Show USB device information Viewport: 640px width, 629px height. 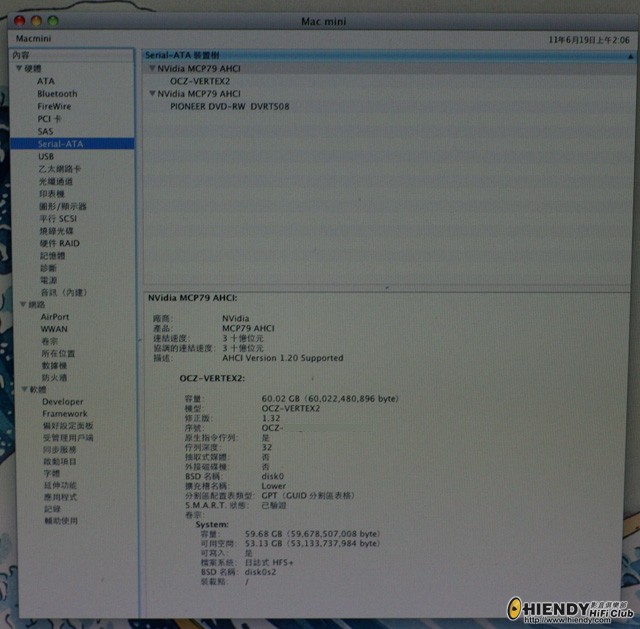tap(46, 156)
